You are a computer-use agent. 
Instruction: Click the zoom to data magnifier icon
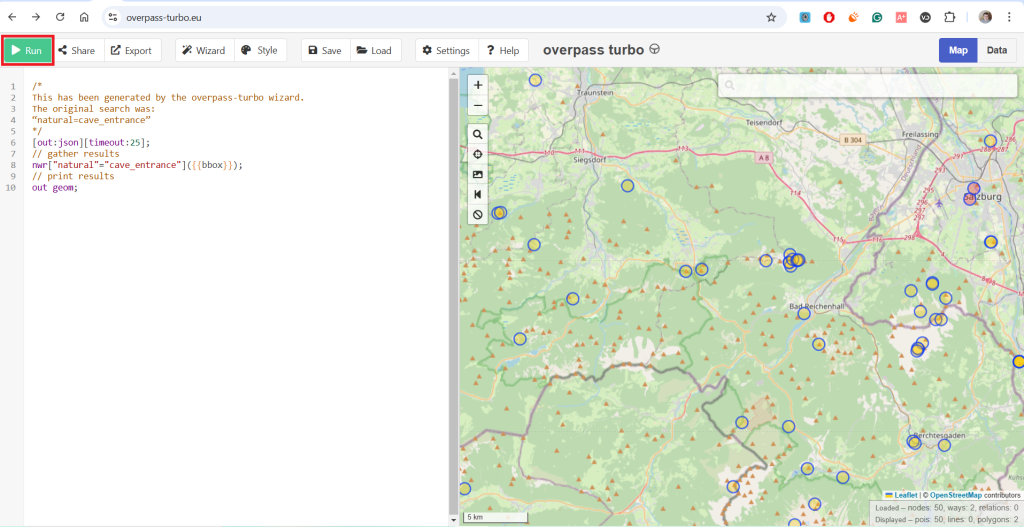click(477, 135)
